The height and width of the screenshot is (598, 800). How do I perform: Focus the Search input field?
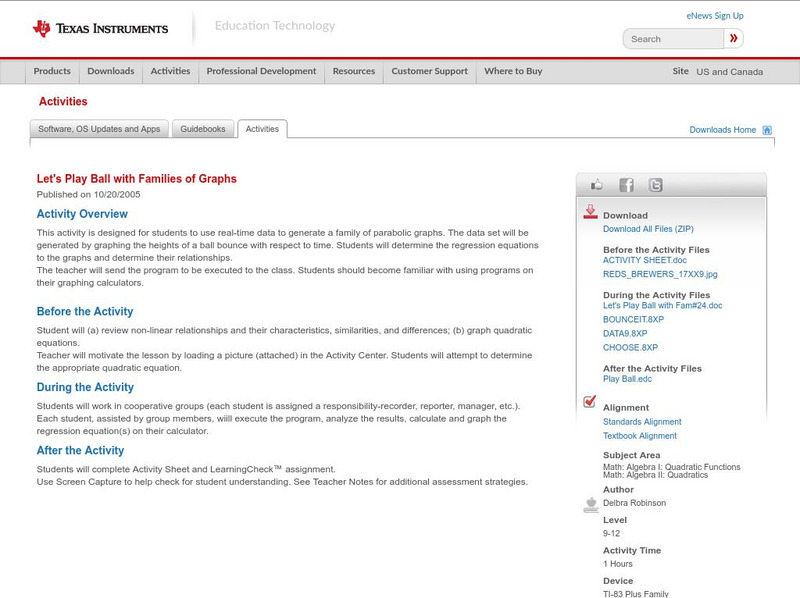pos(673,39)
